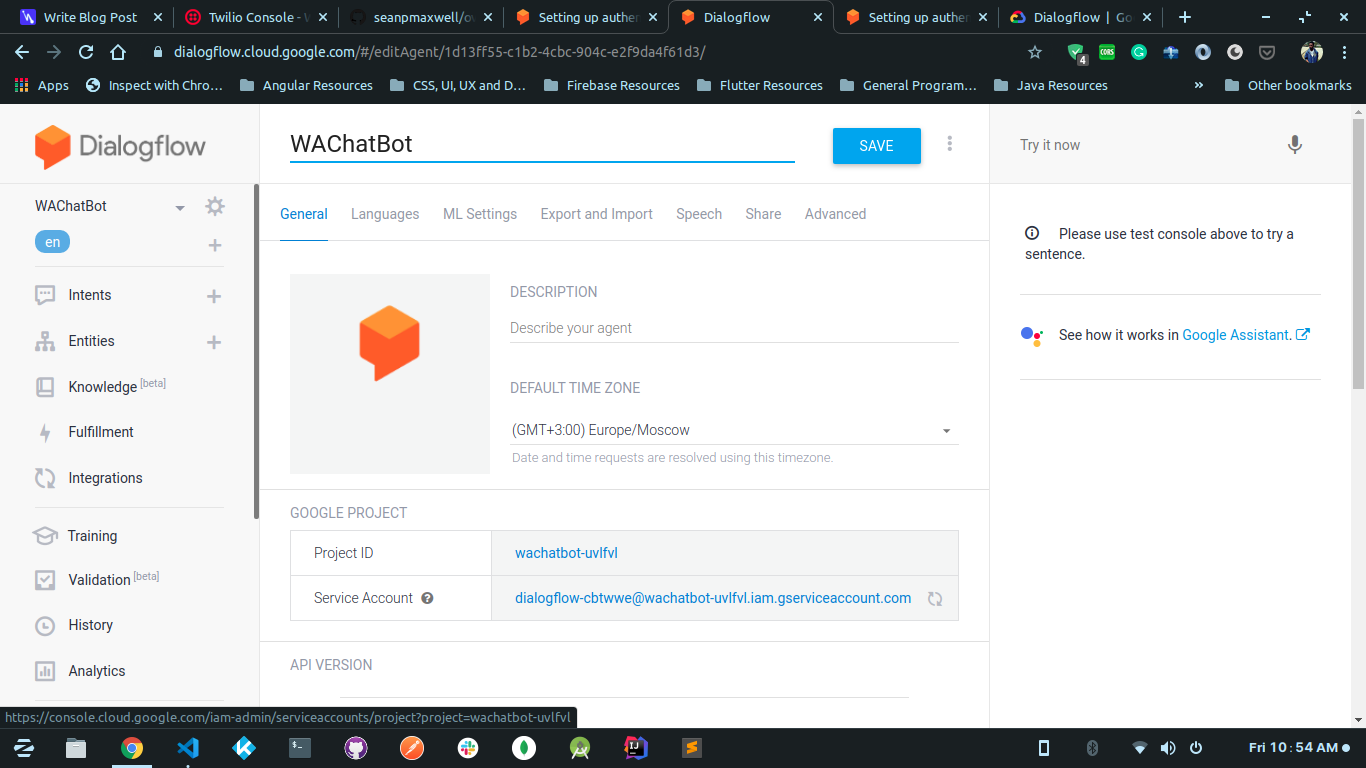Open the three-dot menu next to SAVE
The image size is (1366, 768).
(949, 144)
